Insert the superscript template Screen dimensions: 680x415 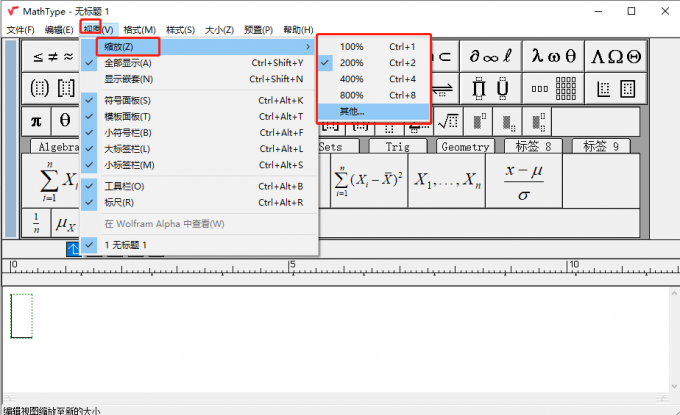pyautogui.click(x=478, y=122)
